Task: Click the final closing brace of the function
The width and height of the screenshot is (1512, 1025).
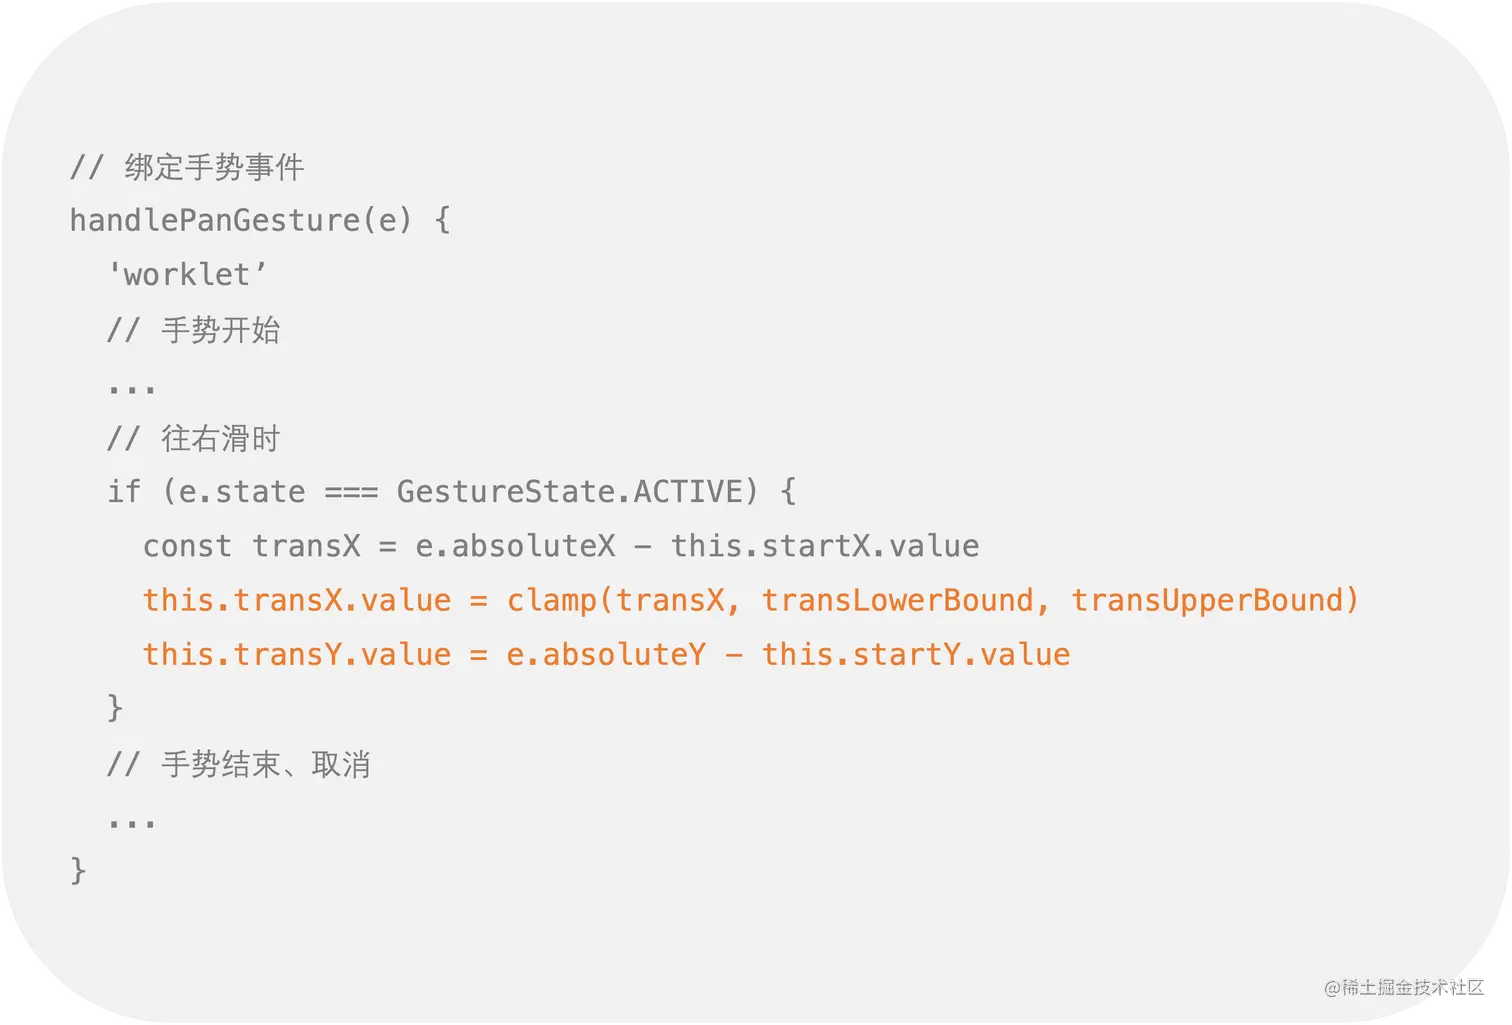Action: 78,870
